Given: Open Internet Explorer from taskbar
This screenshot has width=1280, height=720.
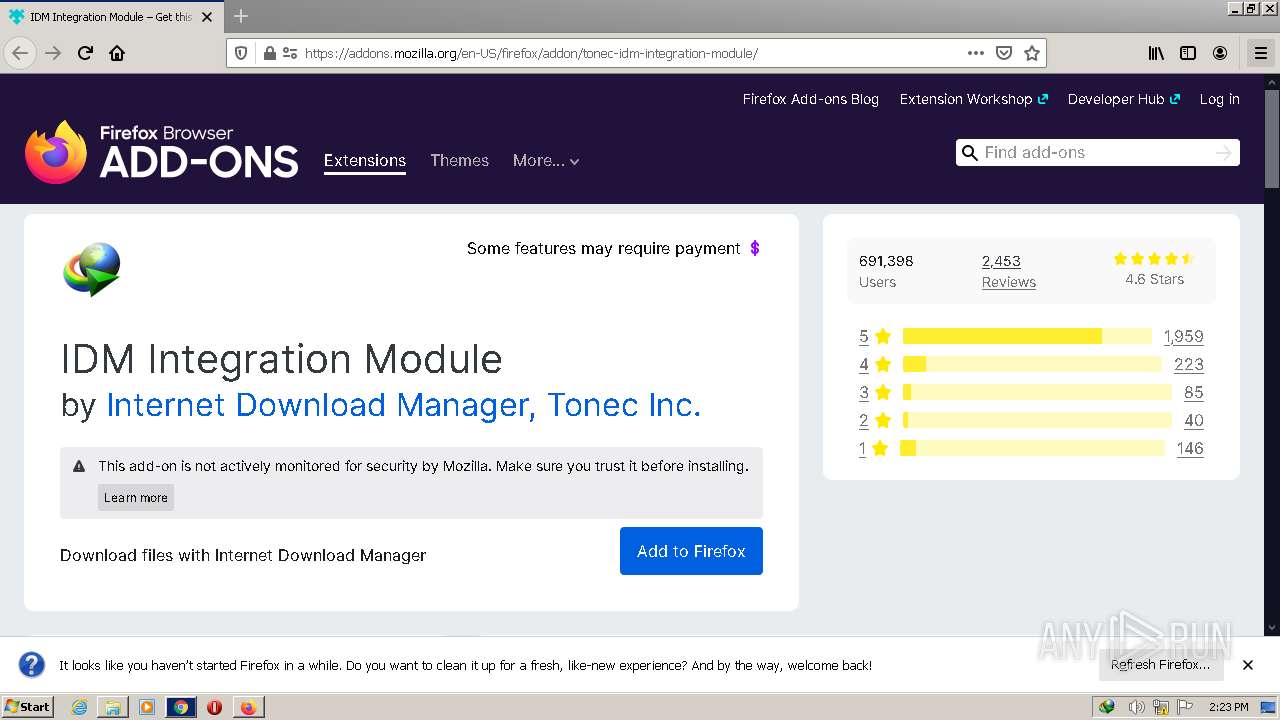Looking at the screenshot, I should click(79, 707).
